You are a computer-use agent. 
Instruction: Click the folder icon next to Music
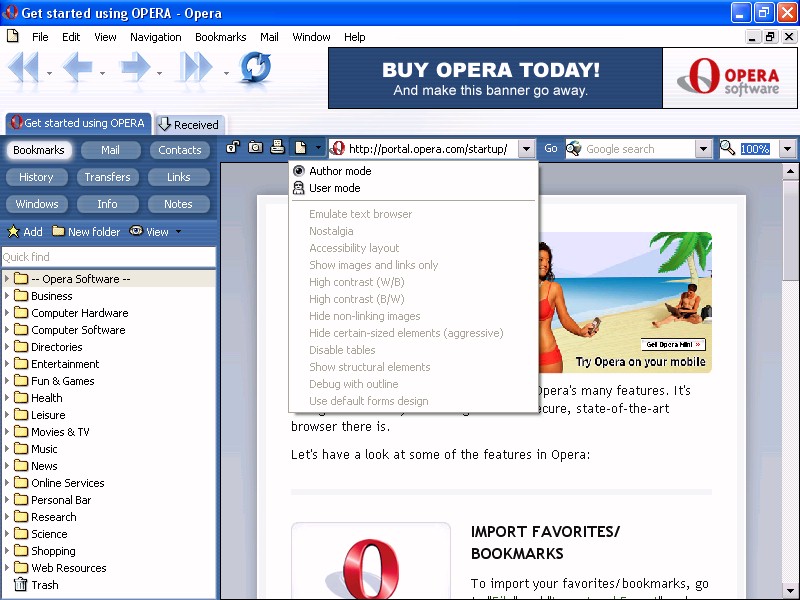click(x=21, y=448)
